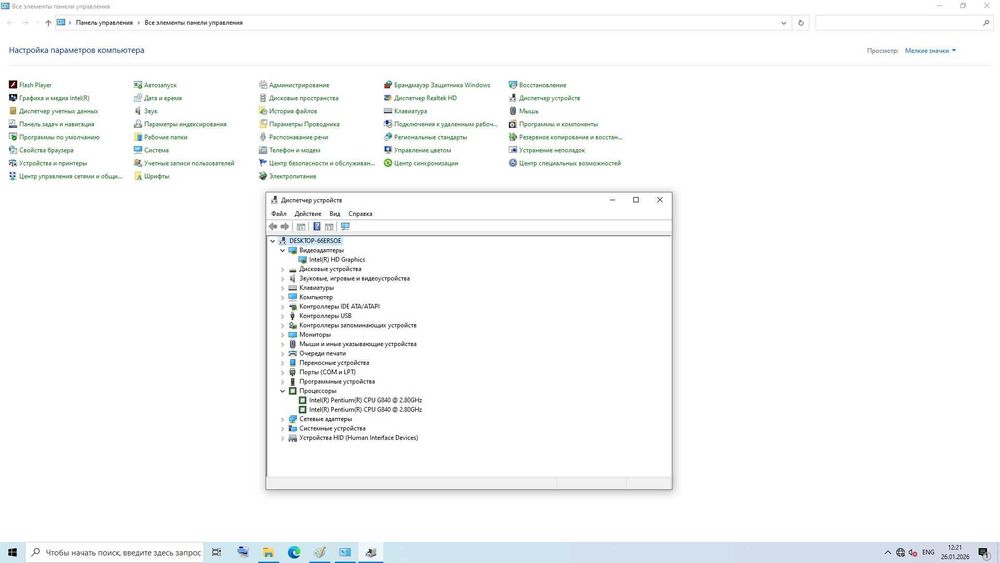Click the Windows Start button

pos(11,552)
